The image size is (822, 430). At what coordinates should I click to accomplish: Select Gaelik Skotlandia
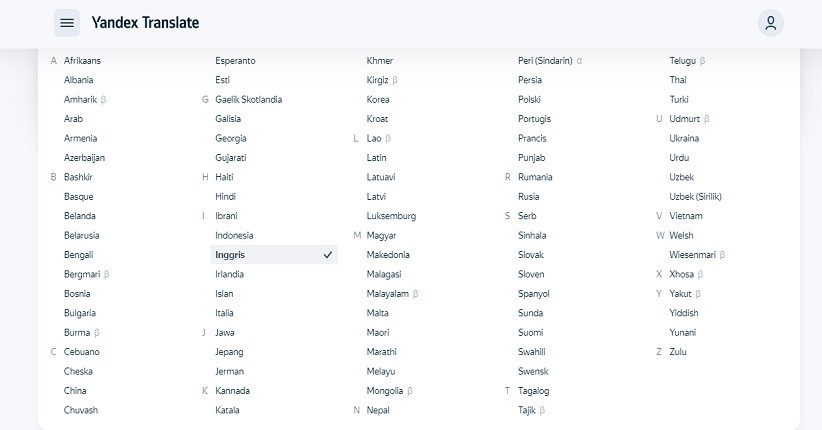[x=248, y=100]
